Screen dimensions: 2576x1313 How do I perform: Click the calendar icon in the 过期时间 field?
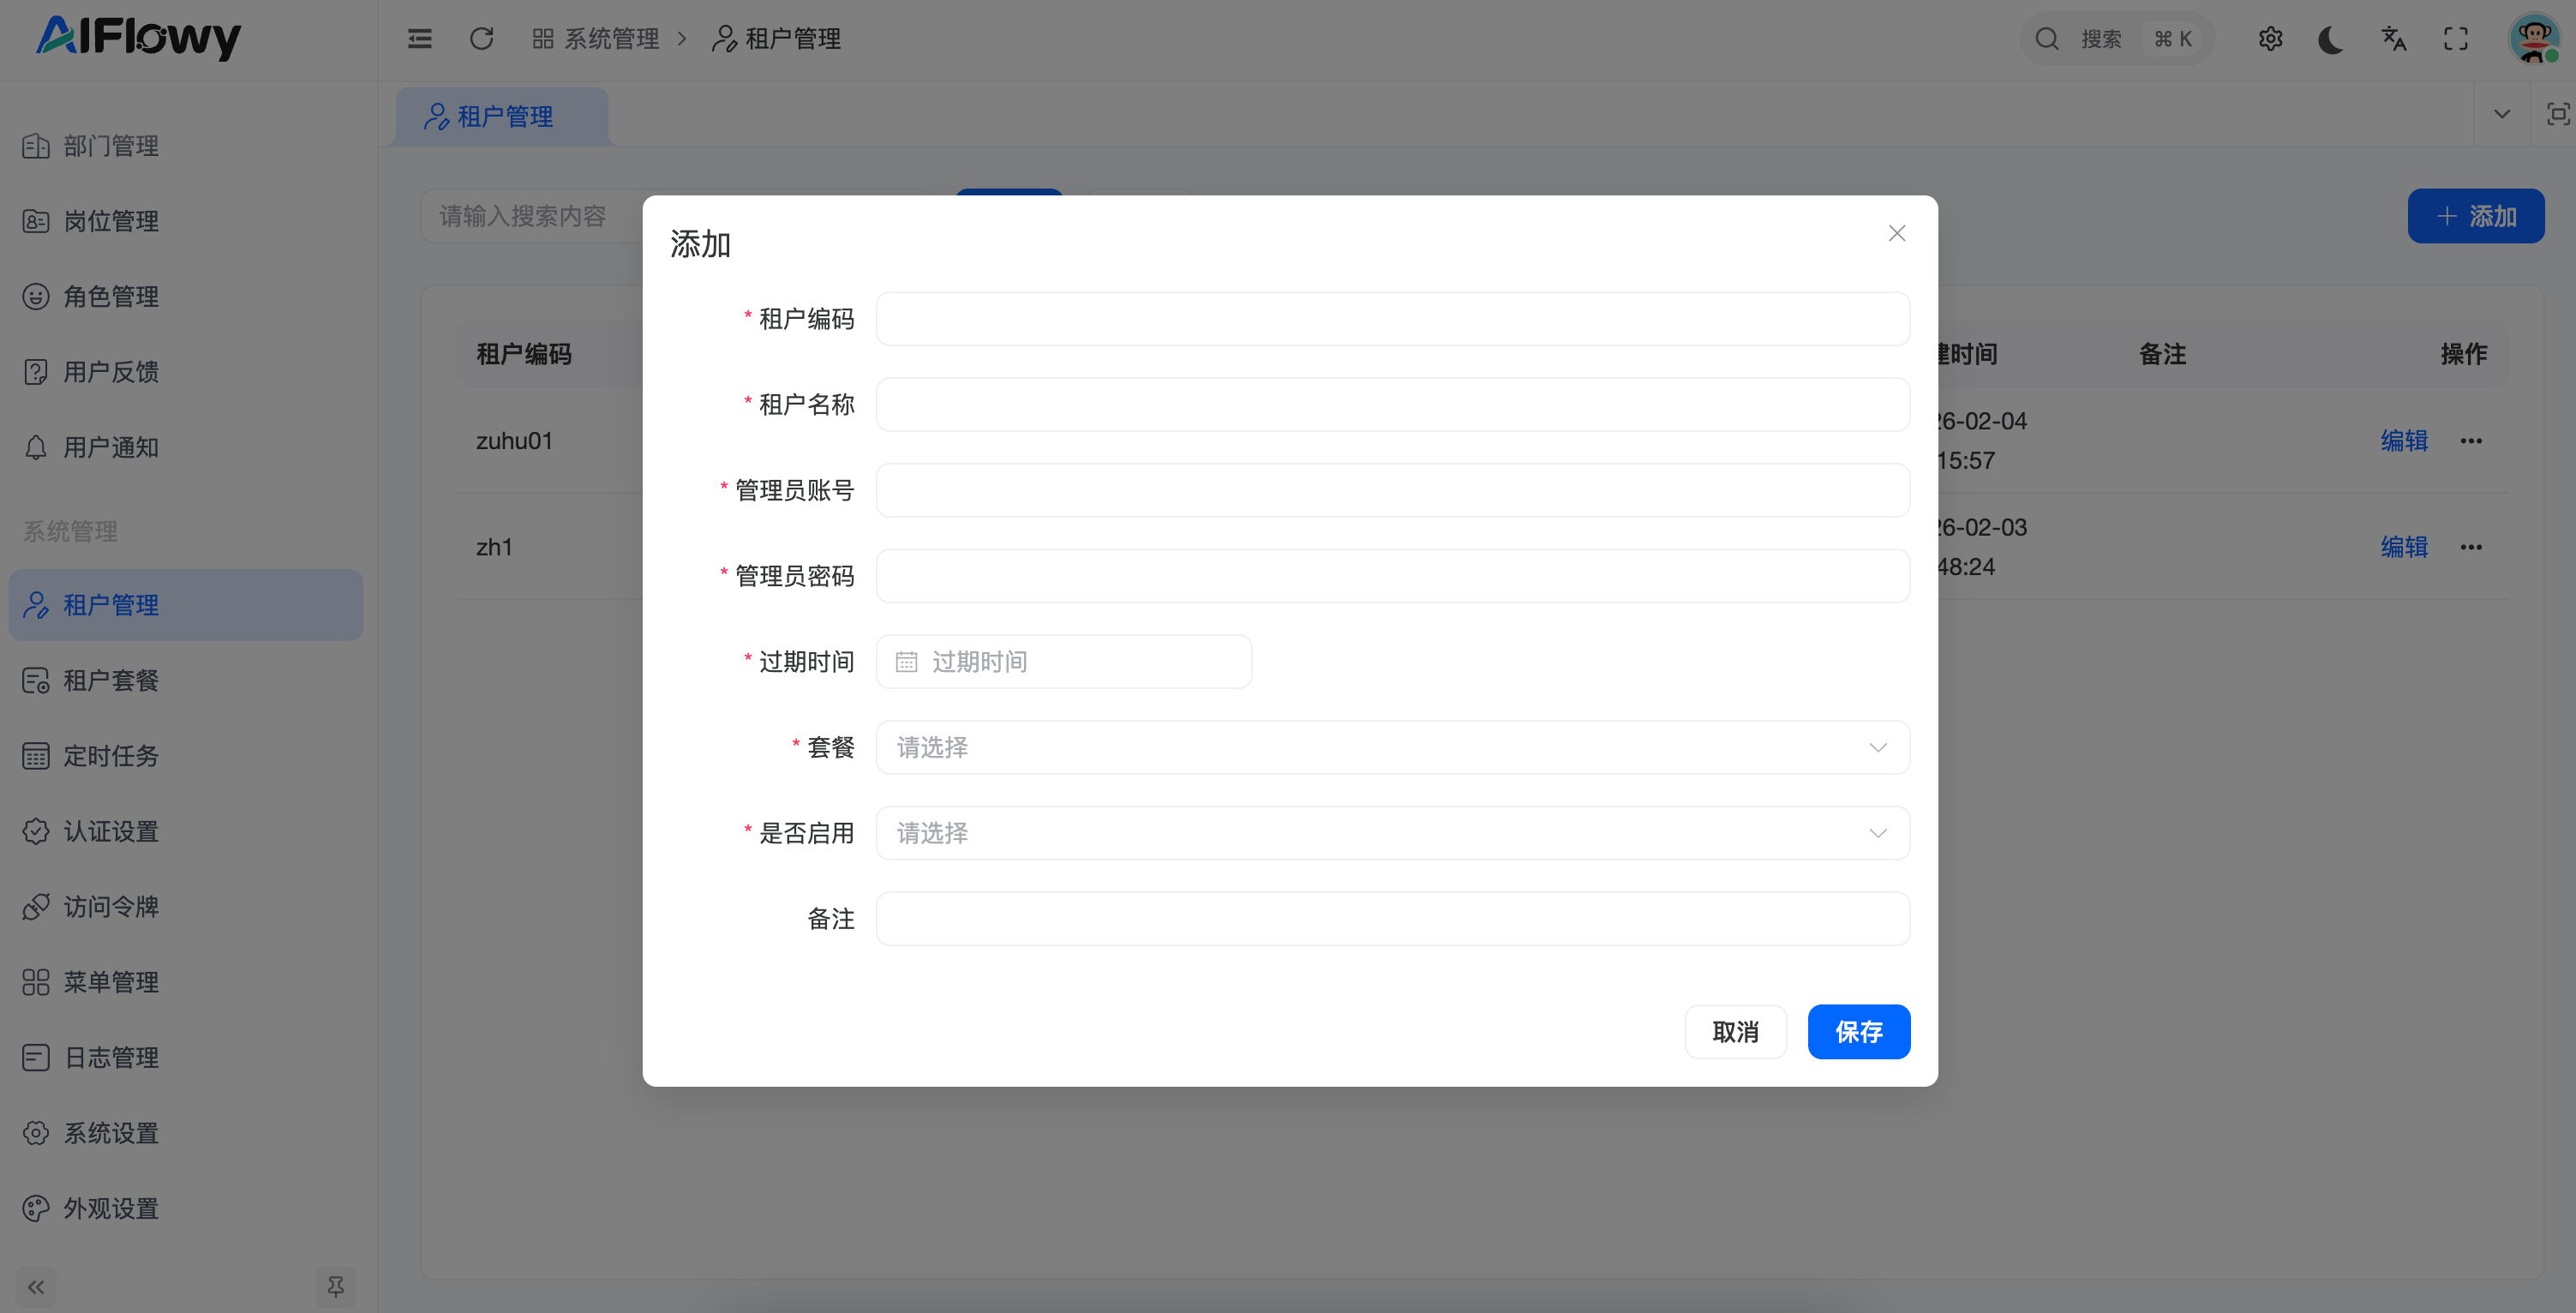906,662
